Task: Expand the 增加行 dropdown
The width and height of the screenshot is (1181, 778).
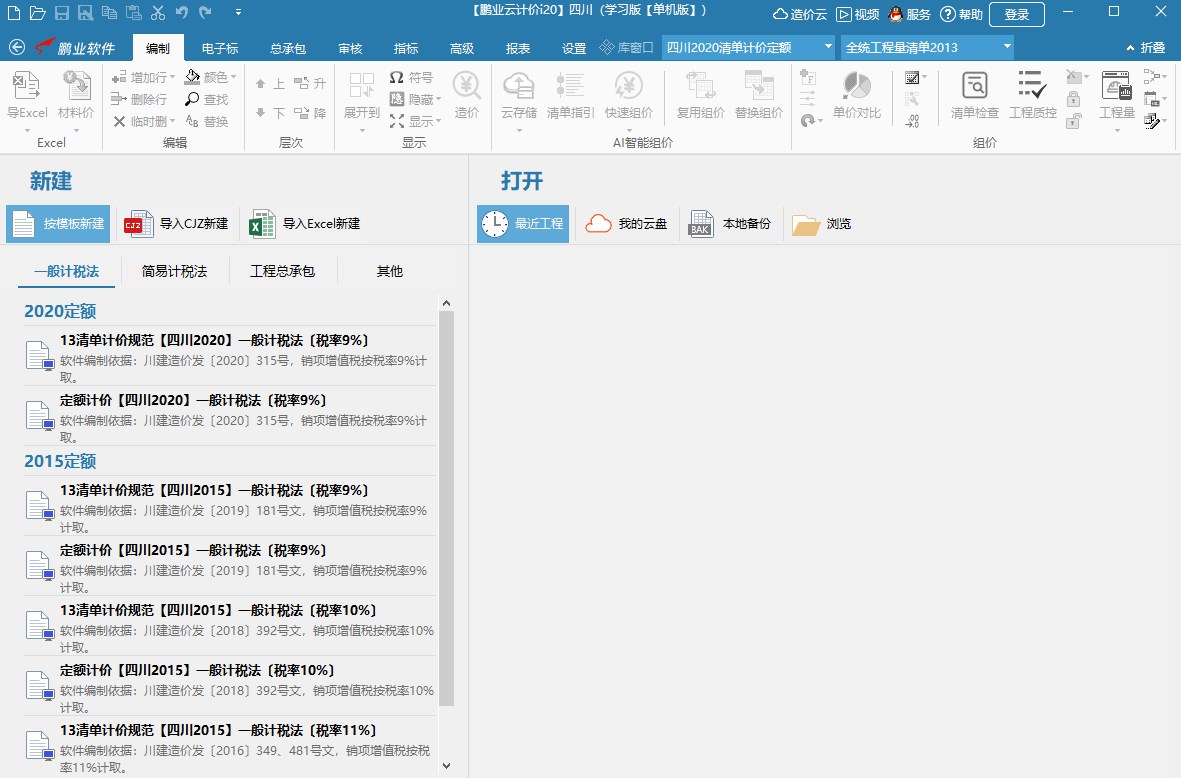Action: tap(172, 78)
